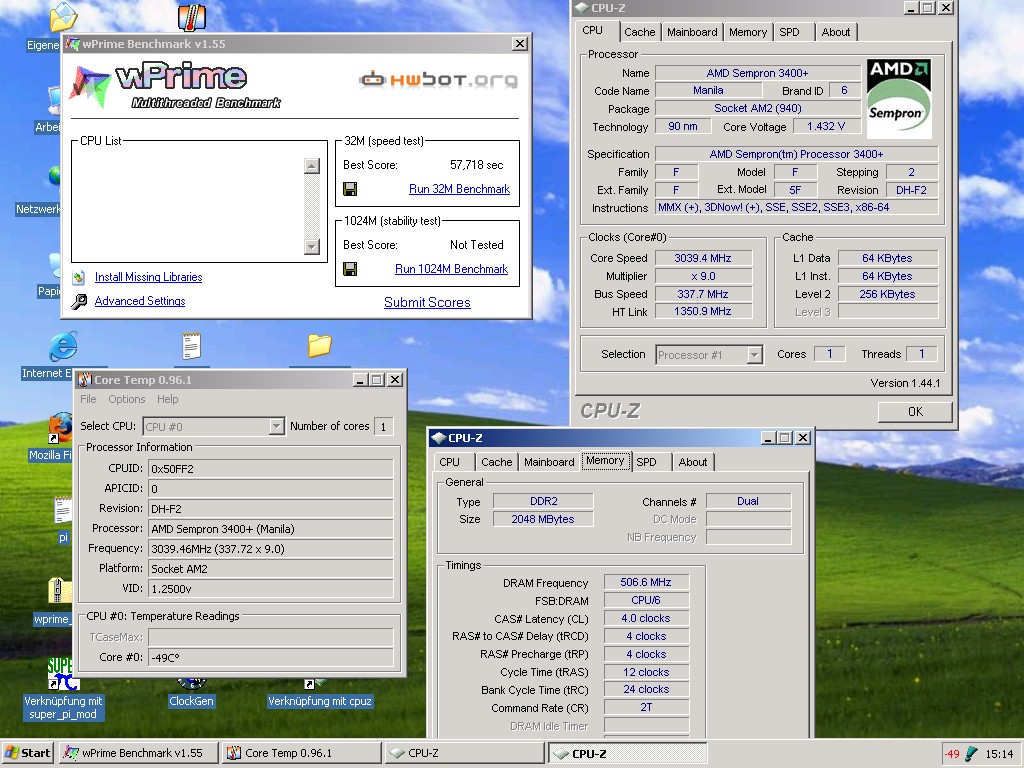
Task: Click the Start button
Action: [28, 753]
